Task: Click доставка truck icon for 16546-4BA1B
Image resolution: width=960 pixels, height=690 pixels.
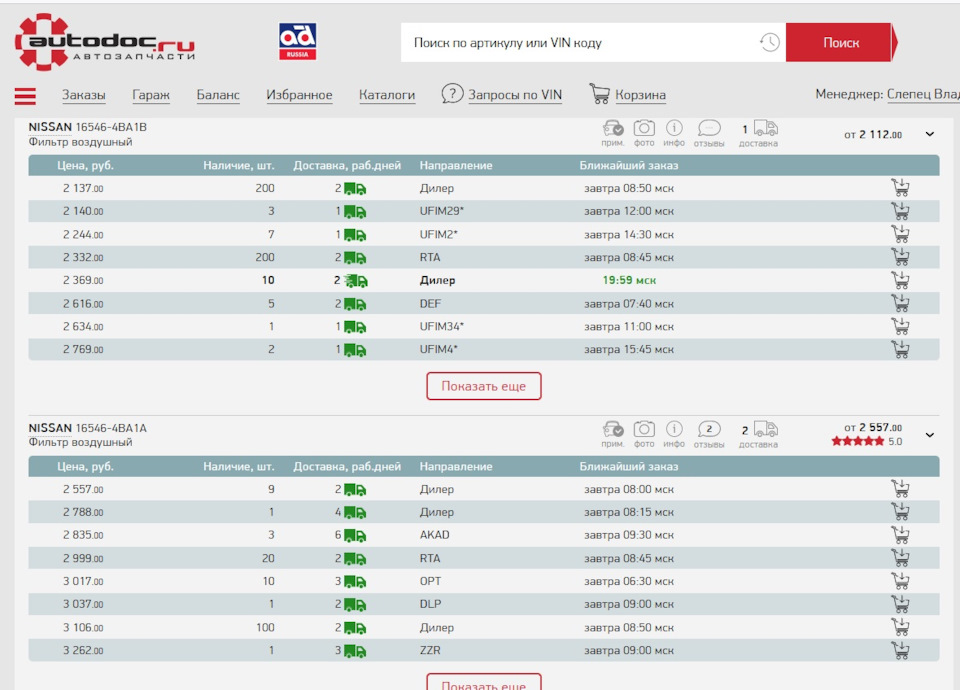Action: (765, 128)
